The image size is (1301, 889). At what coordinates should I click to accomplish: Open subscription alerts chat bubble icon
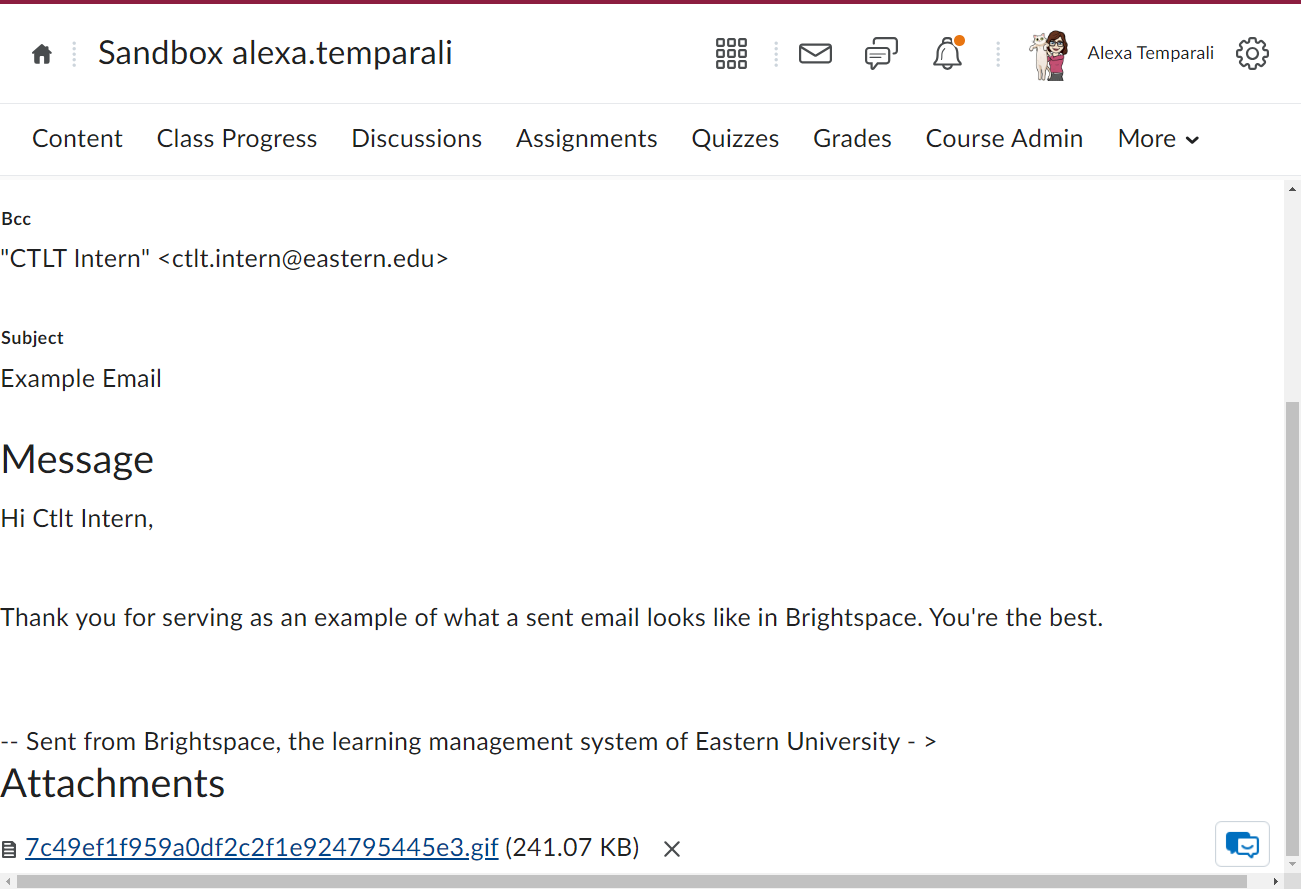pyautogui.click(x=881, y=53)
